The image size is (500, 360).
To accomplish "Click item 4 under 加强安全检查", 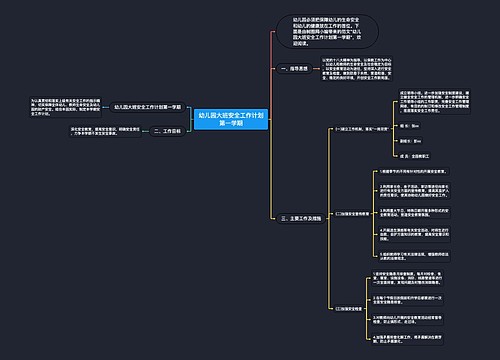I will point(407,339).
